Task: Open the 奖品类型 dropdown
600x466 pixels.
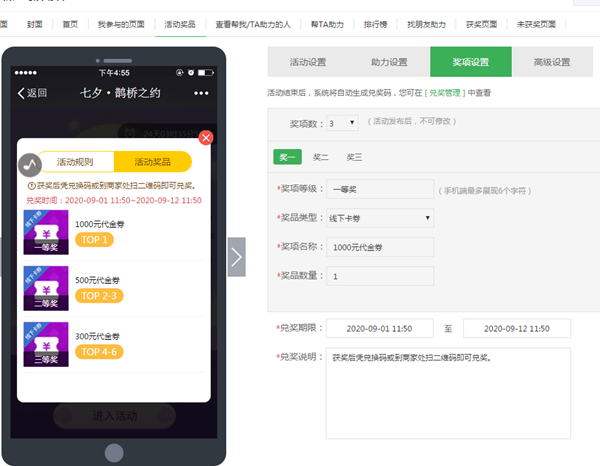Action: (x=380, y=218)
